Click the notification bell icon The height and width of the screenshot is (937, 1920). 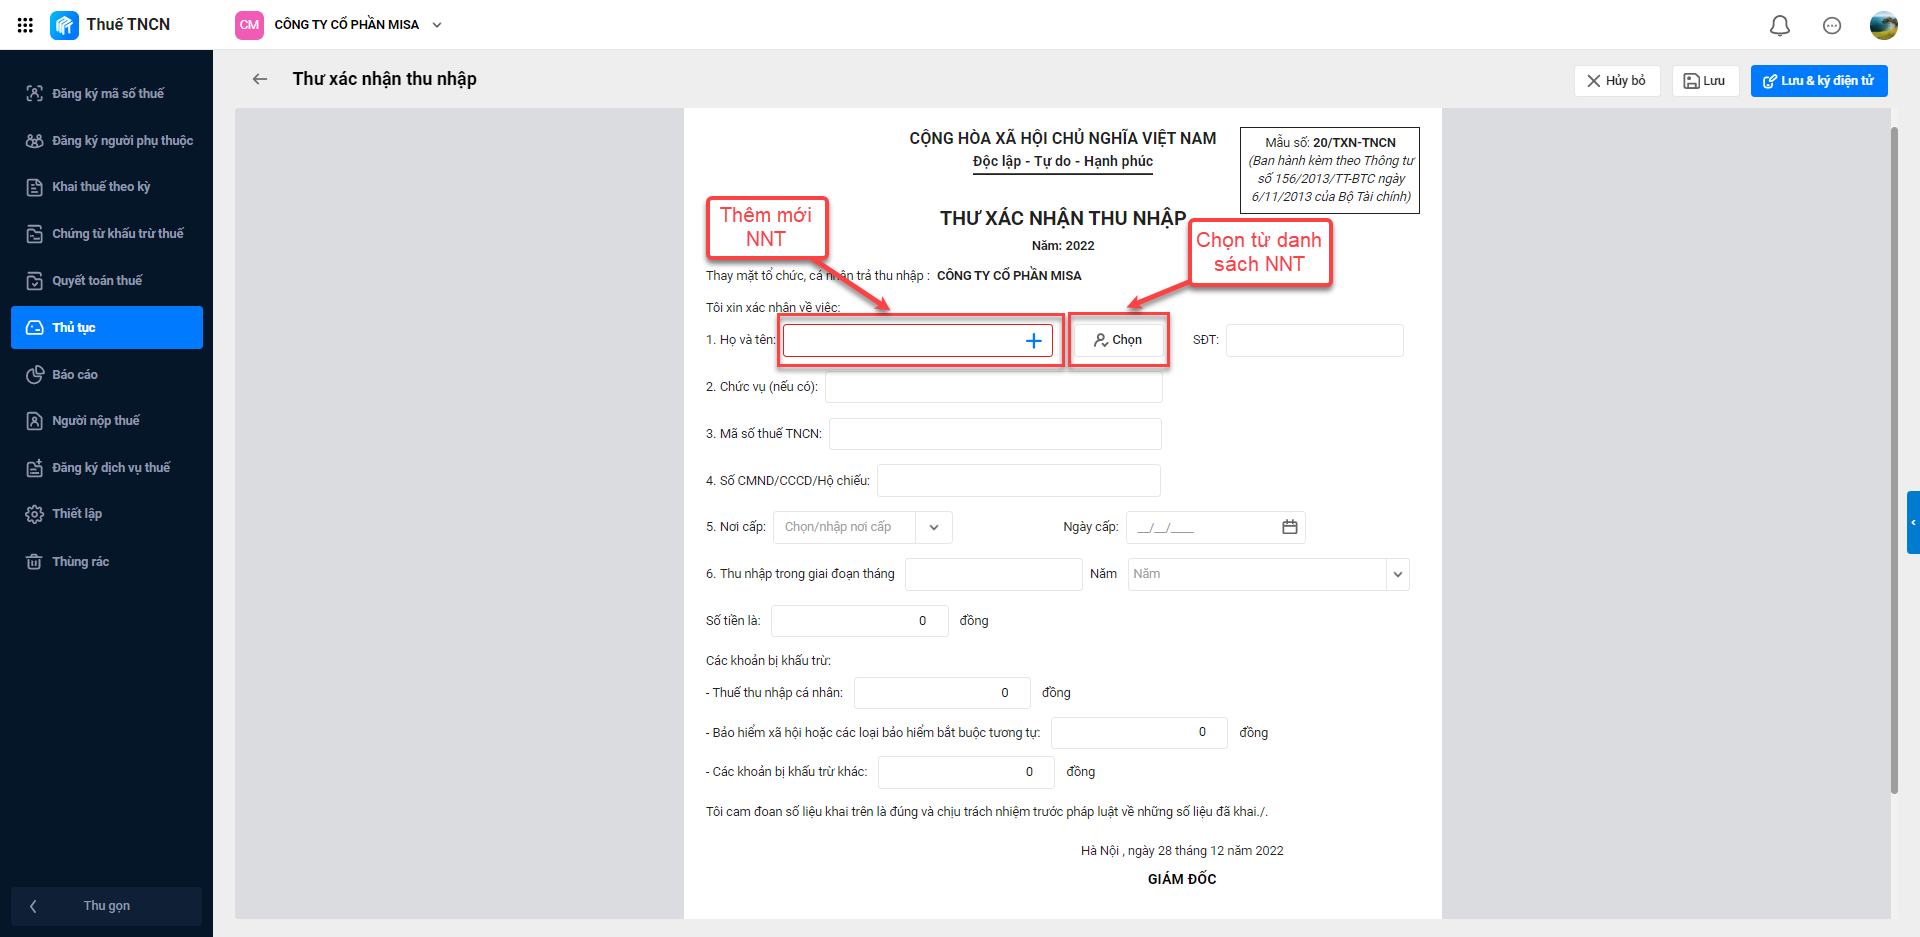[1779, 26]
